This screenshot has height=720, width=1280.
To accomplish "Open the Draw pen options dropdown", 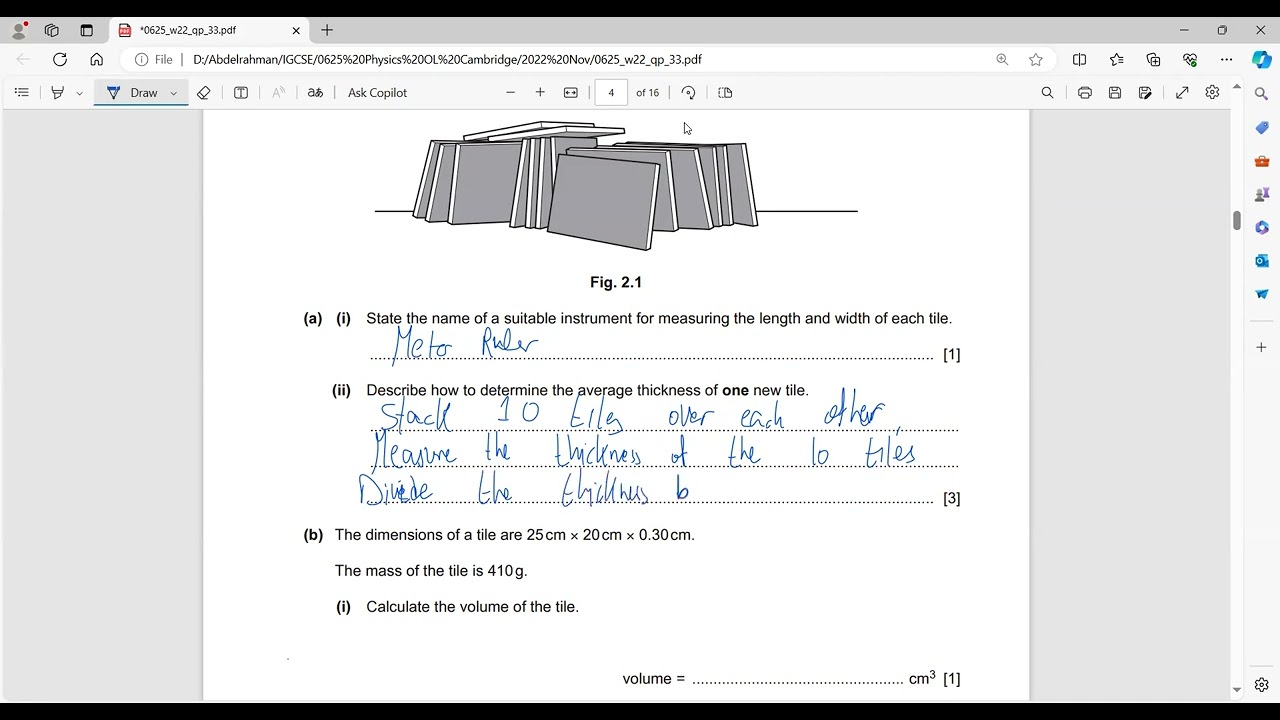I will point(174,93).
